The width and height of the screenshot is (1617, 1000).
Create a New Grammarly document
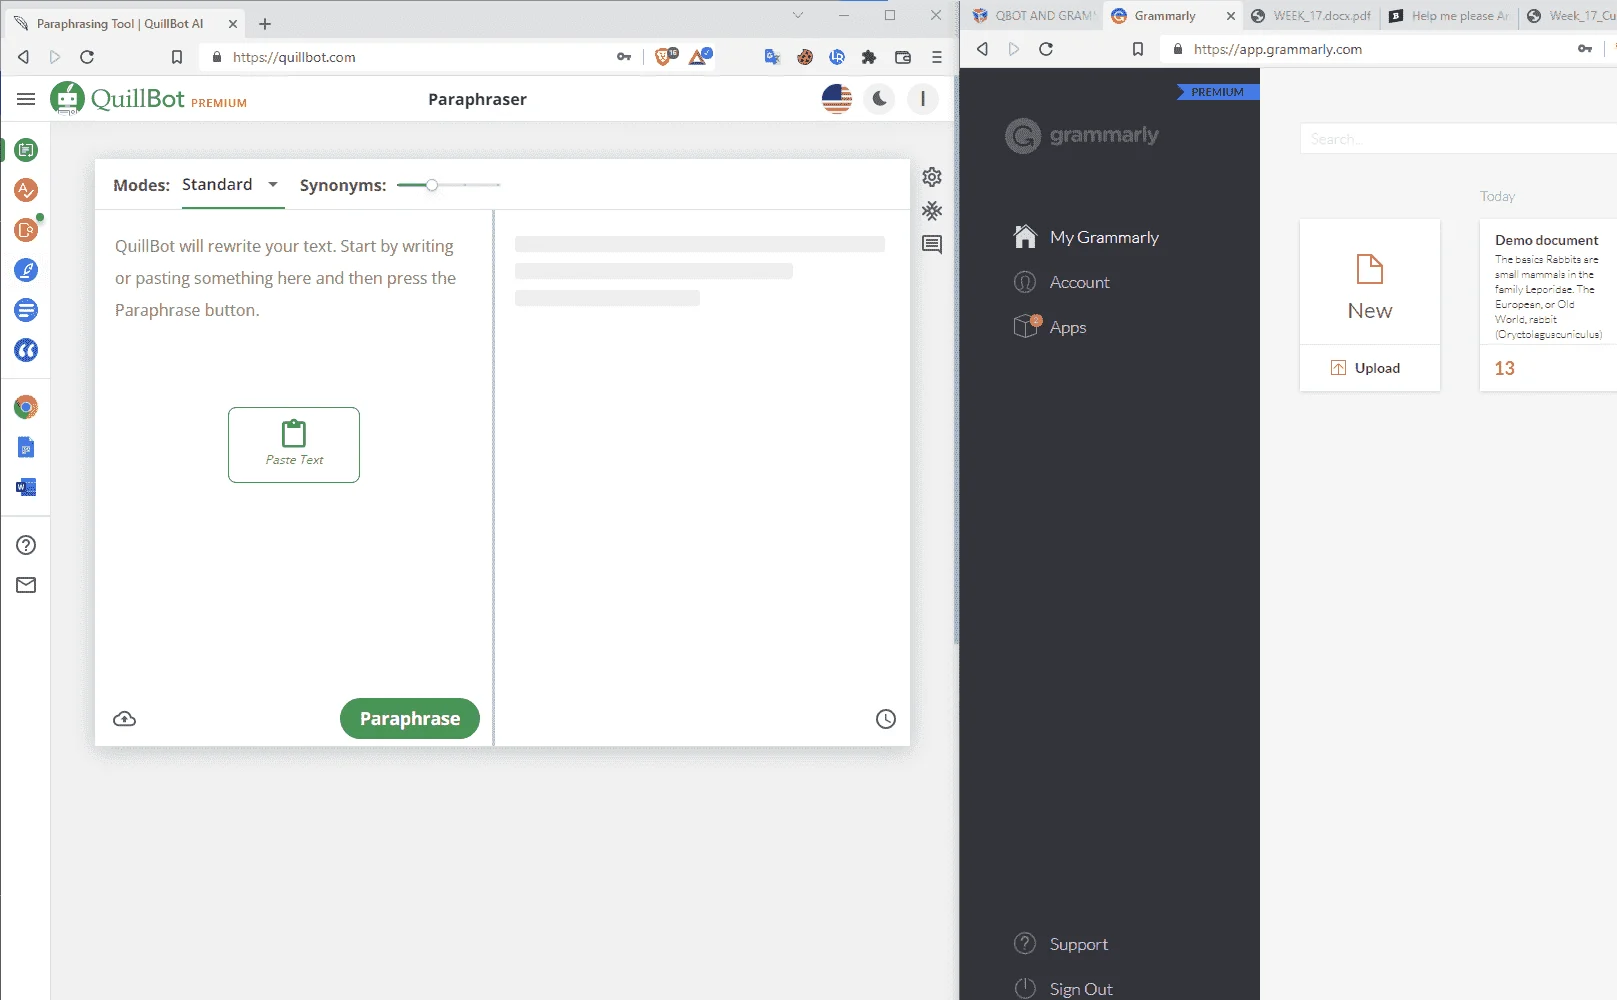point(1370,283)
